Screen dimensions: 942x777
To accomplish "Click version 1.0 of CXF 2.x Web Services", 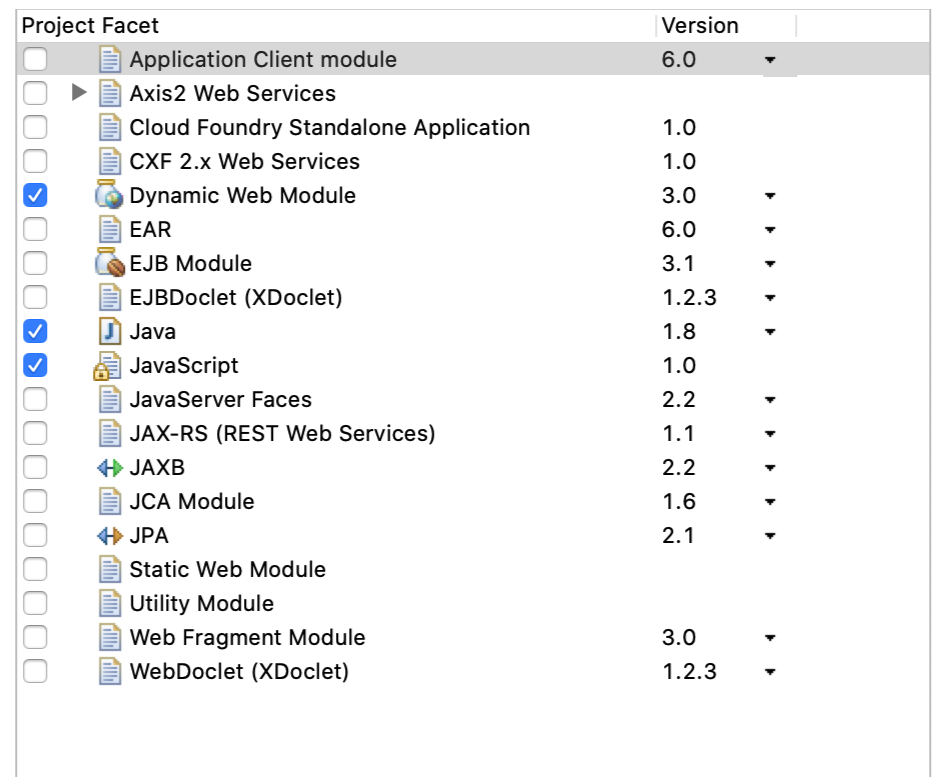I will (x=679, y=162).
